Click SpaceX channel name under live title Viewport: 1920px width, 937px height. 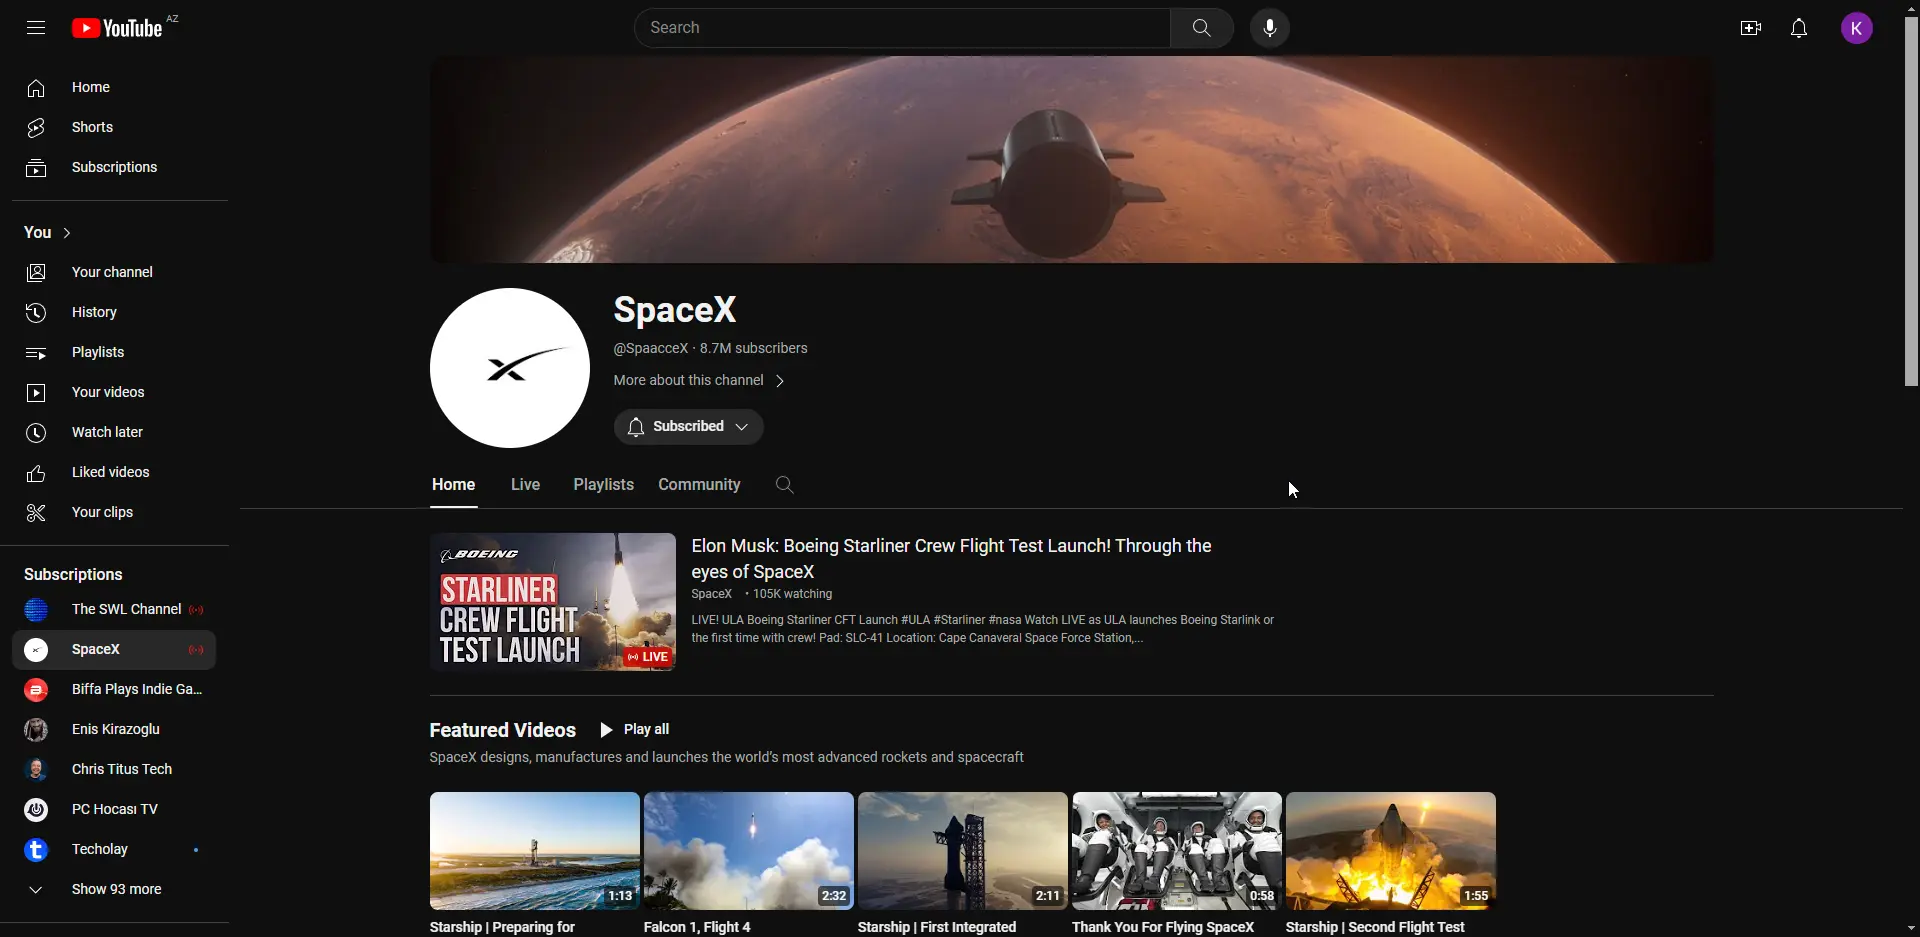click(x=712, y=594)
